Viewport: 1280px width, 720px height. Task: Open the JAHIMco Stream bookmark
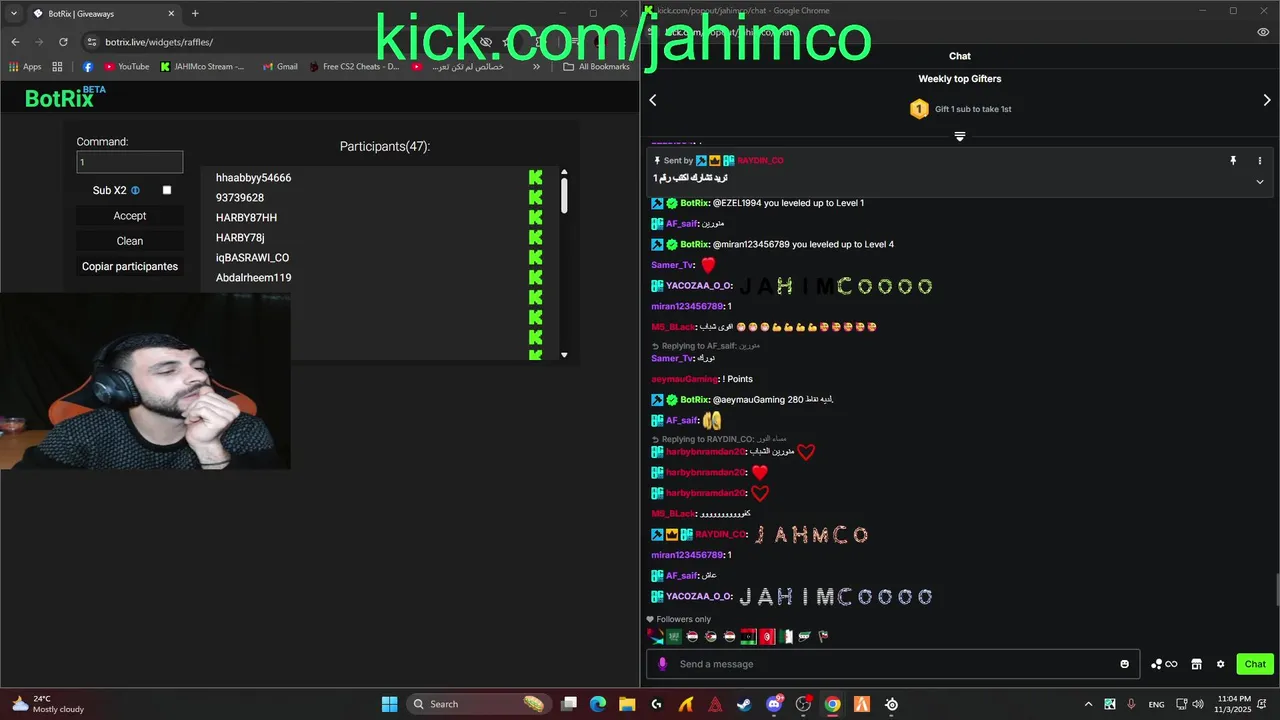coord(202,67)
